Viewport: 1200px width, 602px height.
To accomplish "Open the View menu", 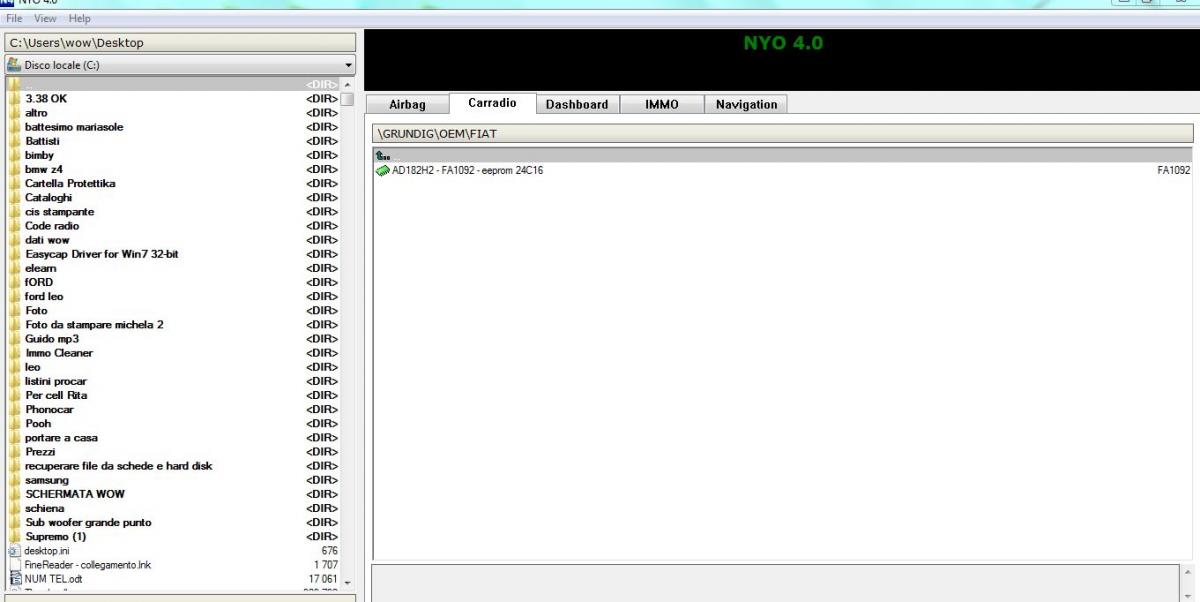I will [x=46, y=19].
